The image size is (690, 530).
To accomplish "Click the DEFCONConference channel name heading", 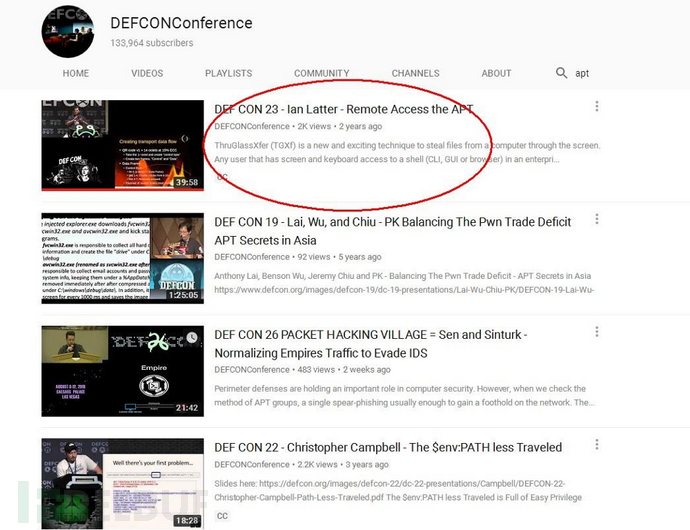I will (x=181, y=23).
